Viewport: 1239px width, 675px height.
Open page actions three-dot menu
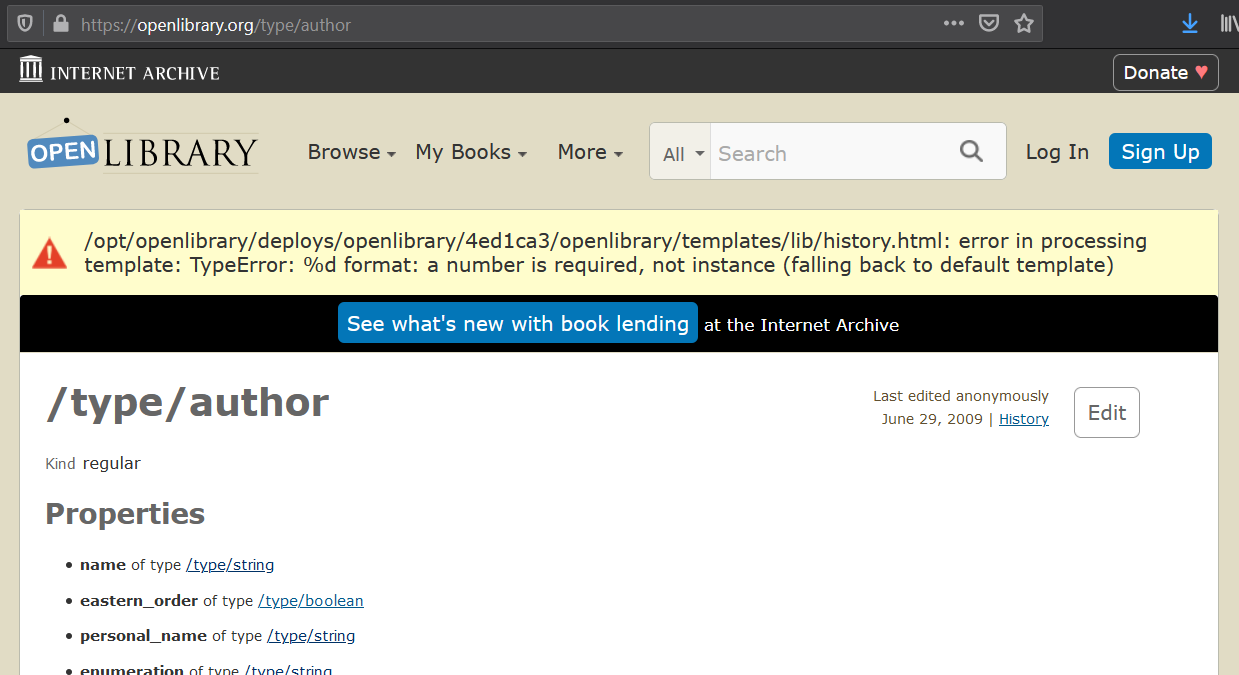pyautogui.click(x=954, y=23)
